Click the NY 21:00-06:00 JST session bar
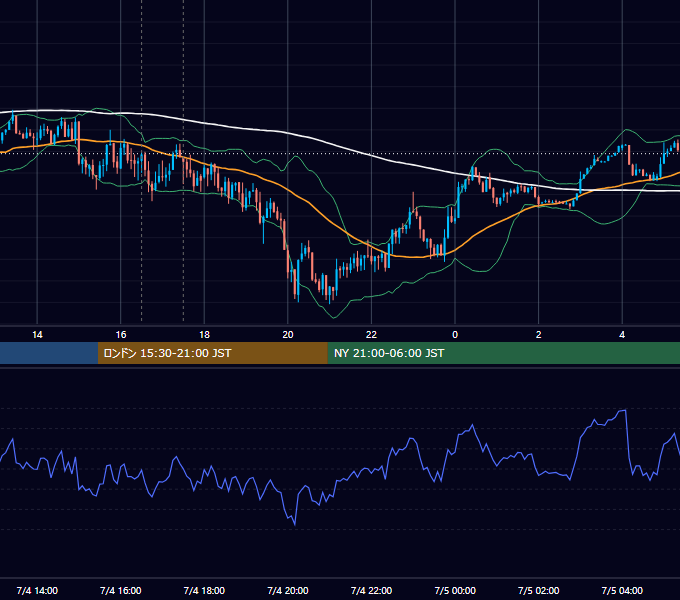Viewport: 680px width, 600px height. pyautogui.click(x=503, y=353)
